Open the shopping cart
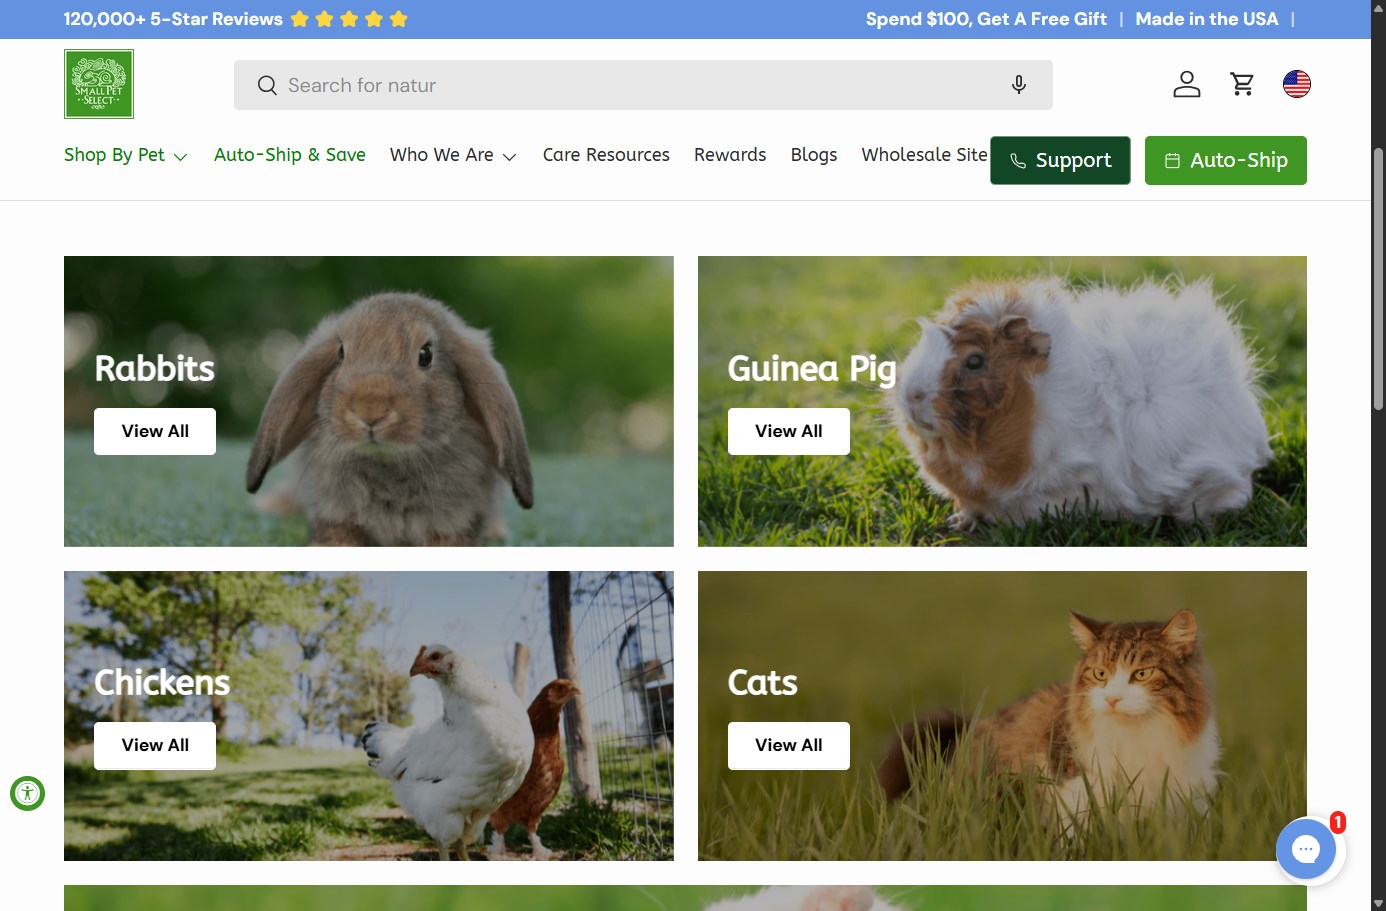This screenshot has height=911, width=1386. [1242, 84]
